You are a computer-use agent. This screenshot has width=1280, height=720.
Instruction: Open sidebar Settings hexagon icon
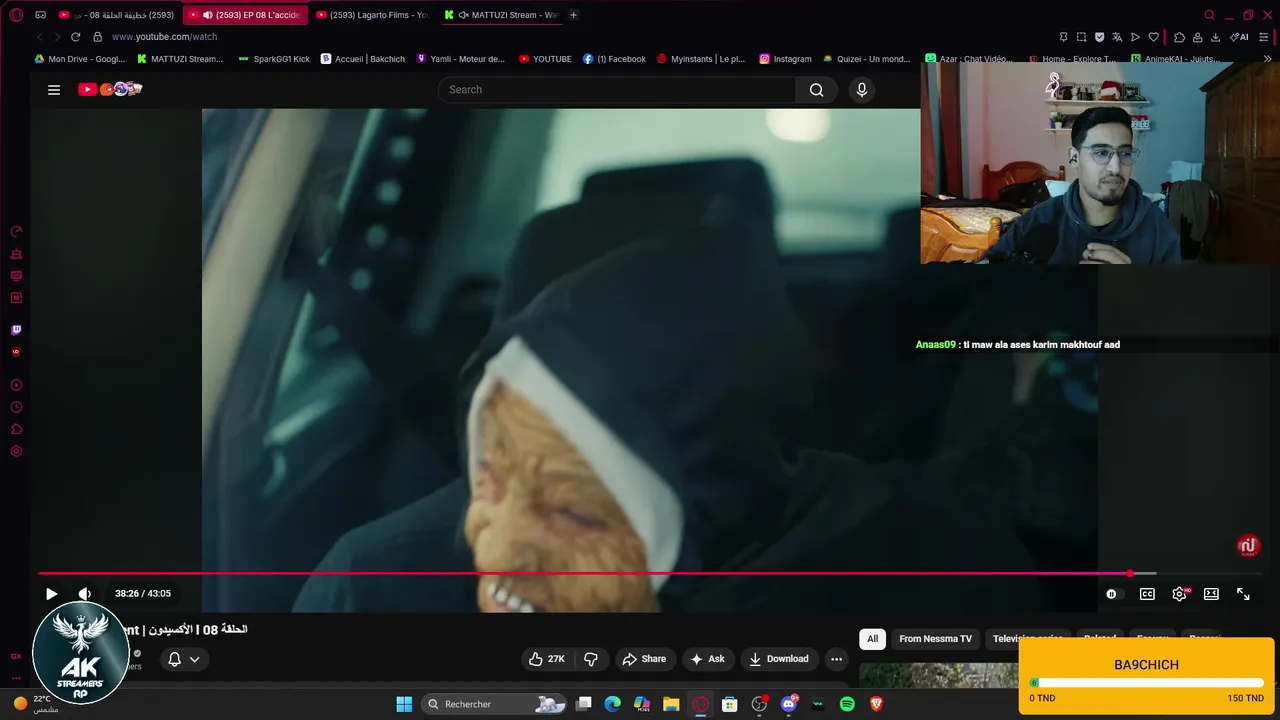click(16, 451)
